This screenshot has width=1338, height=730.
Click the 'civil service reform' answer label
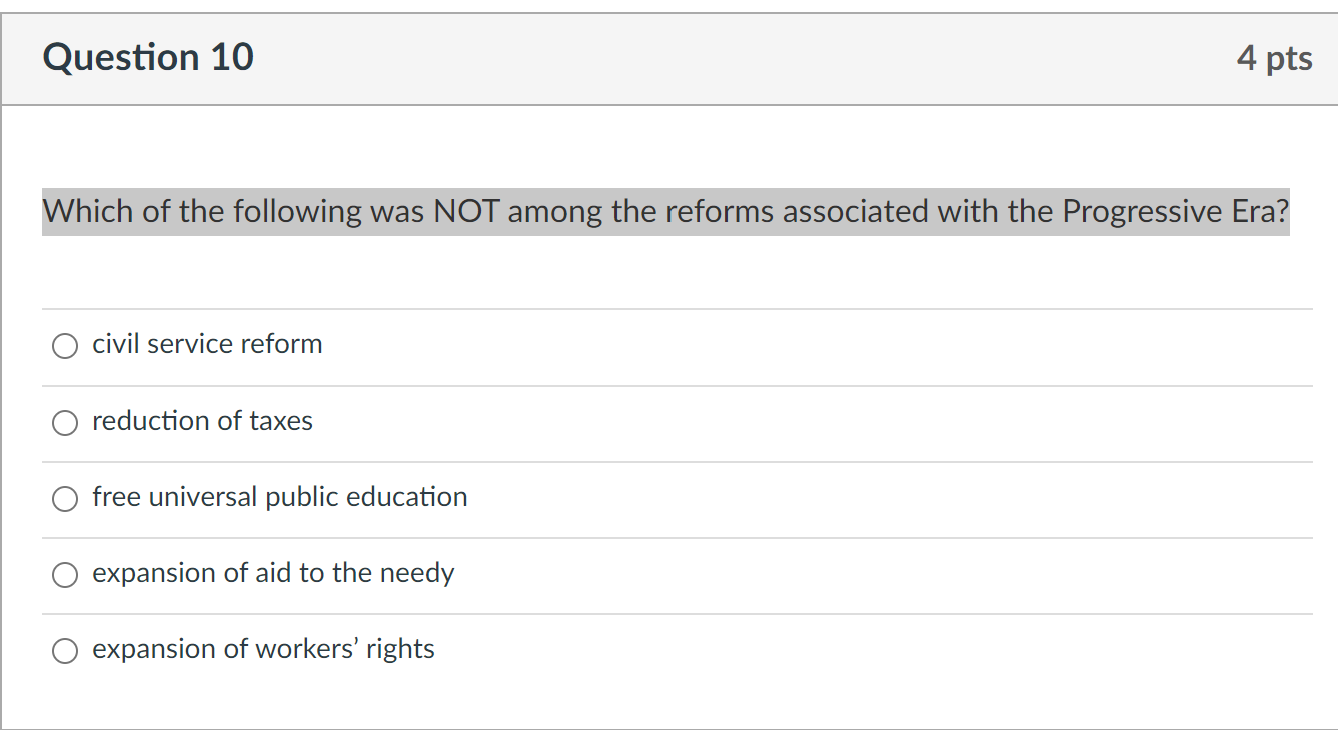207,344
